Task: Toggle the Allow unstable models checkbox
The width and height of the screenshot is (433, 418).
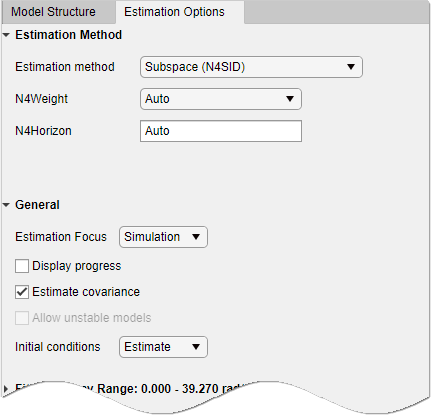Action: coord(22,318)
